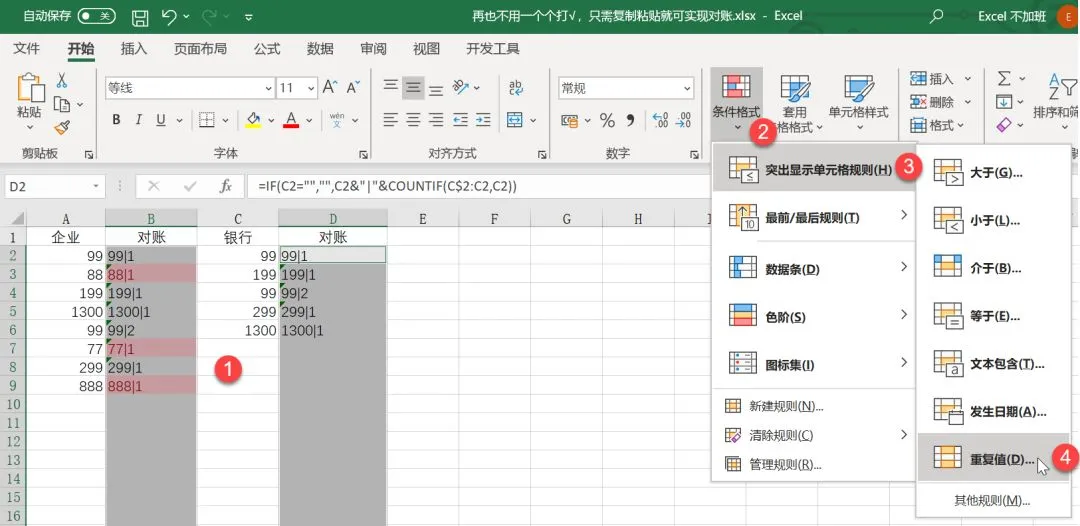Open the font color dropdown arrow

[309, 120]
